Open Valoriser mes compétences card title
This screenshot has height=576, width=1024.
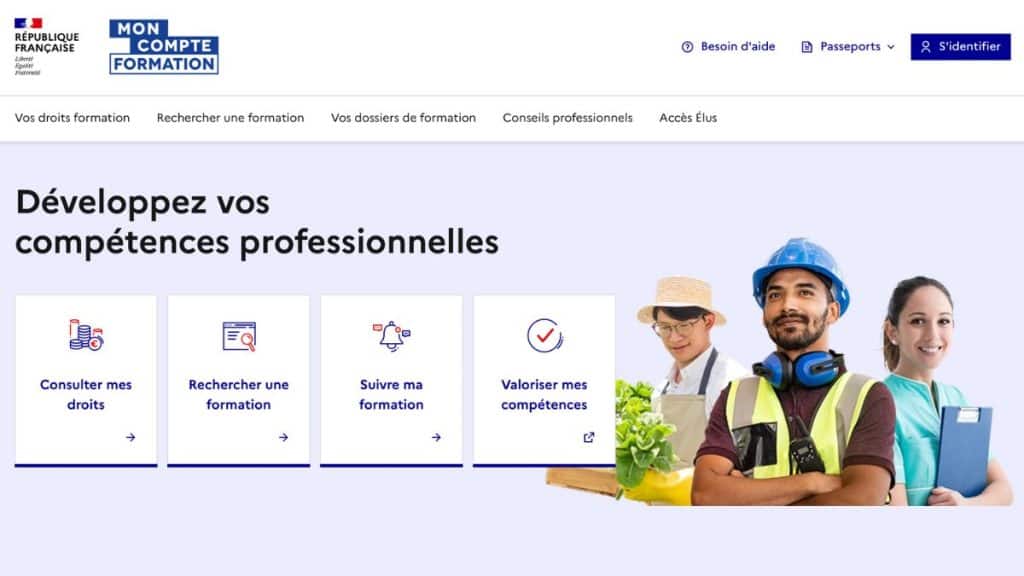tap(544, 394)
